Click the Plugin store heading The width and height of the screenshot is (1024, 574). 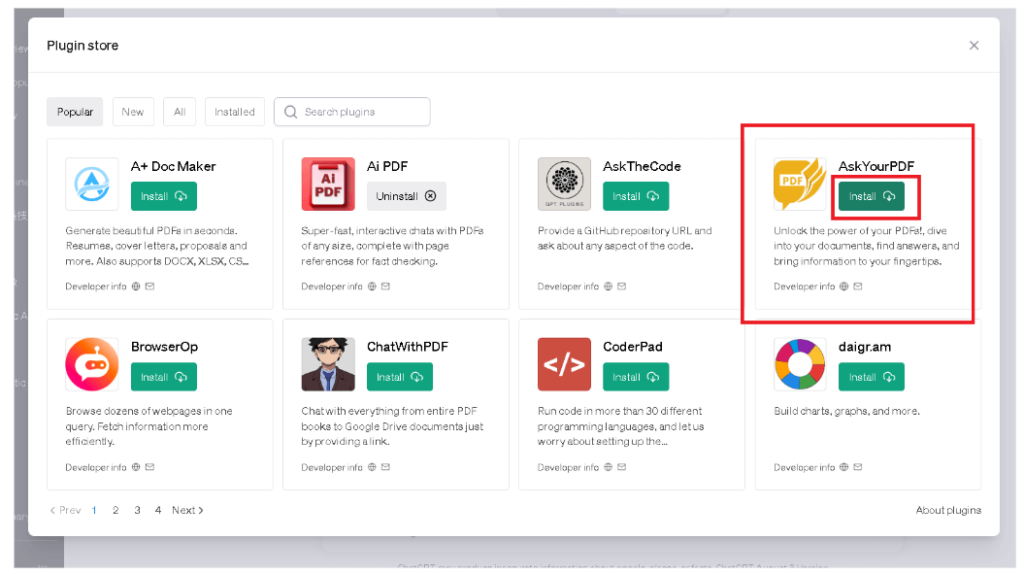(x=82, y=46)
